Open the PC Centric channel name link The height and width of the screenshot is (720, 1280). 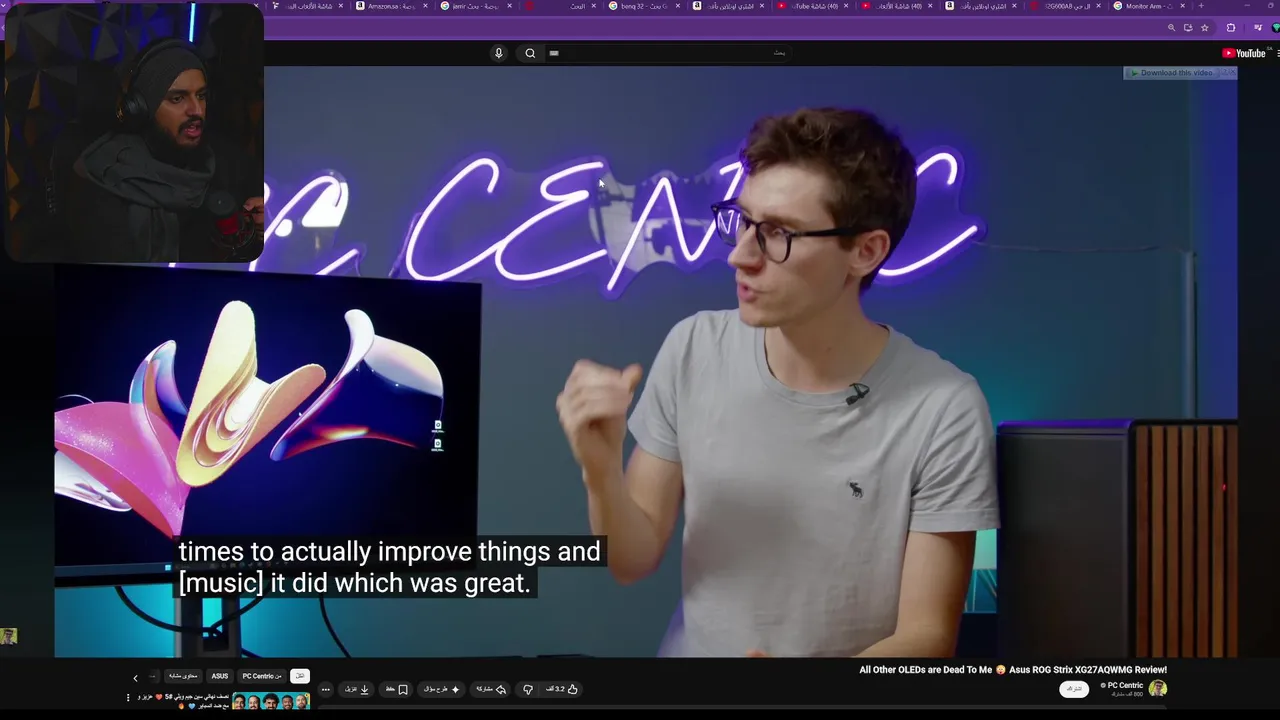click(x=1125, y=685)
